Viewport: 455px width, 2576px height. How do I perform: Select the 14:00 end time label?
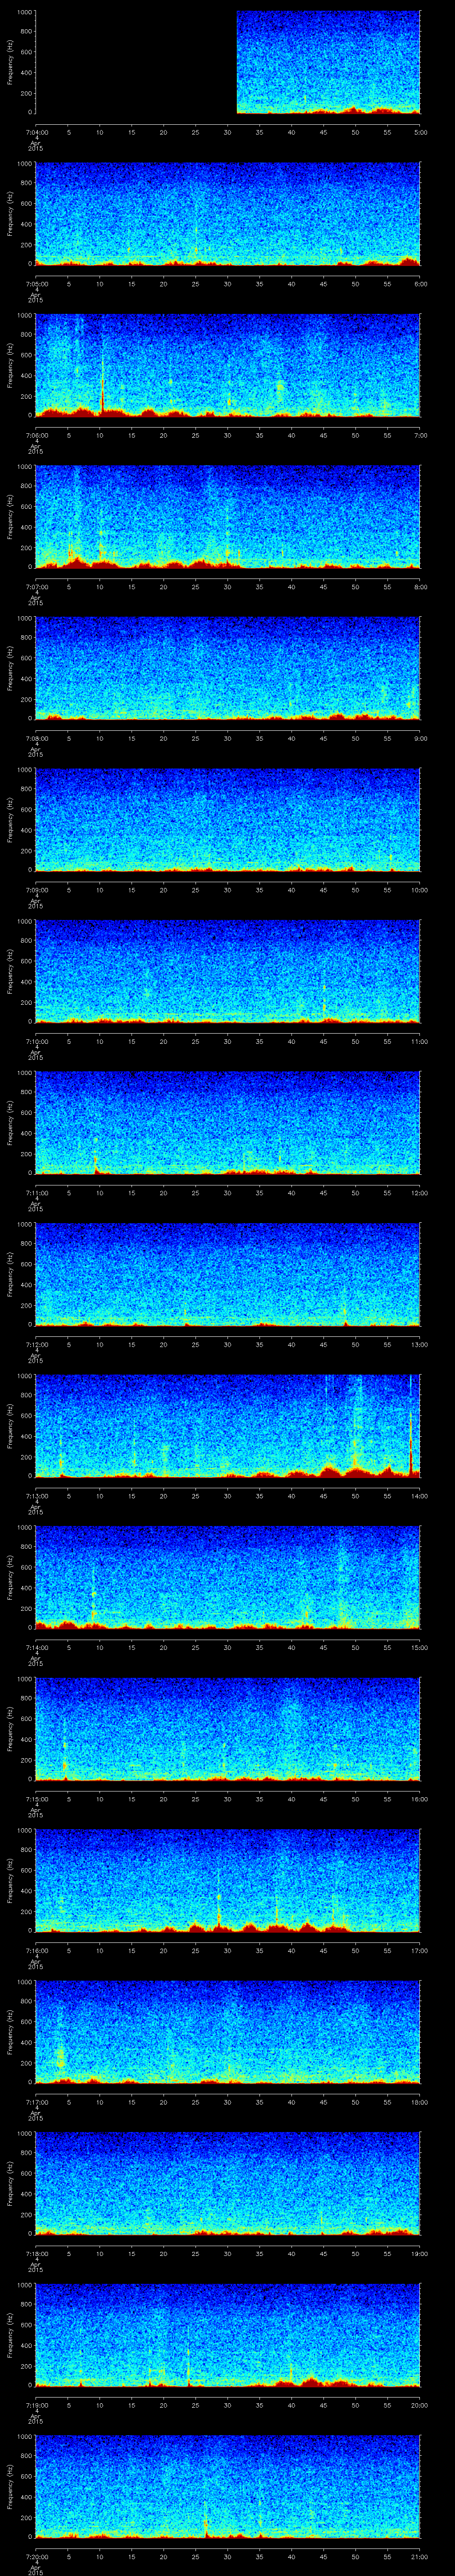tap(419, 1496)
